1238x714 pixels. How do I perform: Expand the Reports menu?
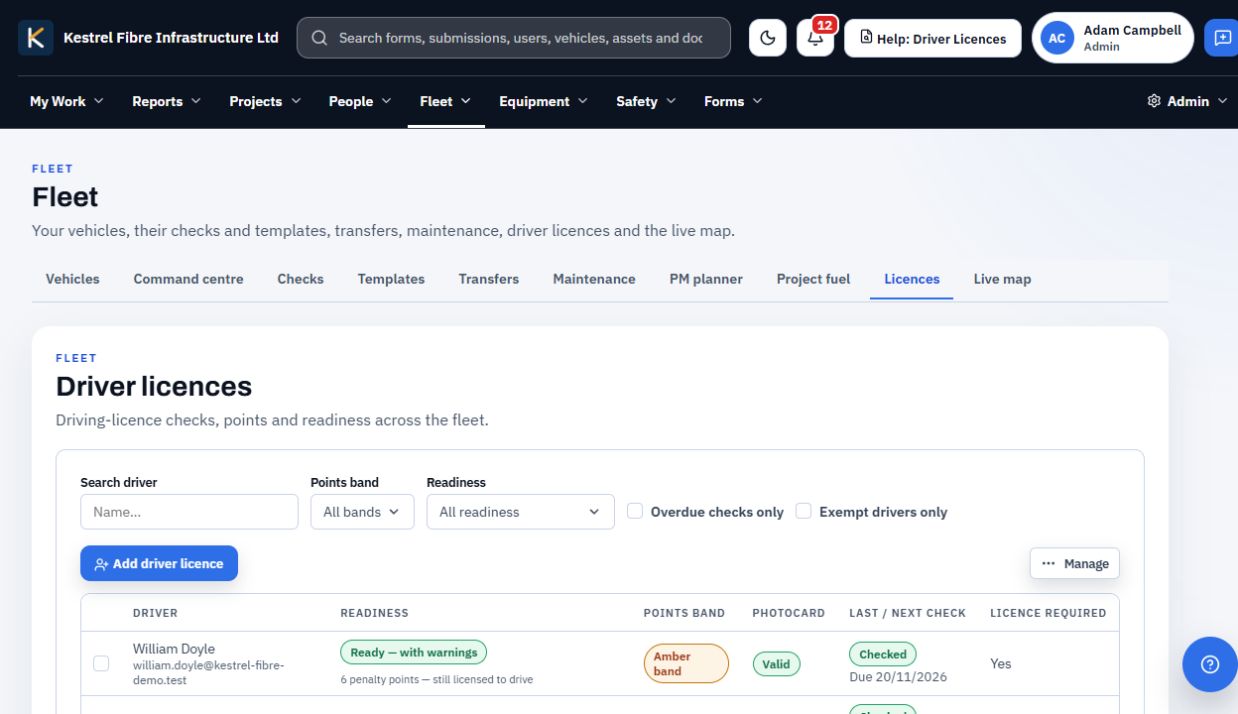(166, 101)
